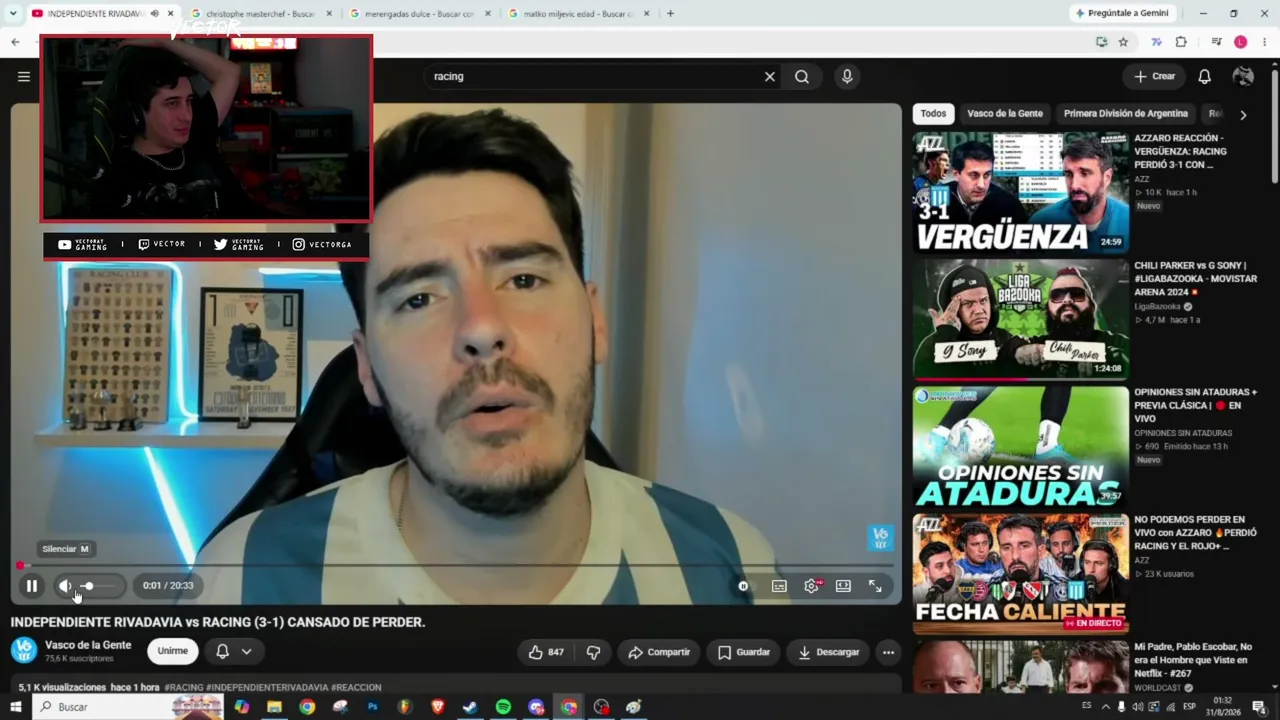Viewport: 1280px width, 720px height.
Task: Click 'Pregúntale a Gemini' button
Action: (x=1122, y=14)
